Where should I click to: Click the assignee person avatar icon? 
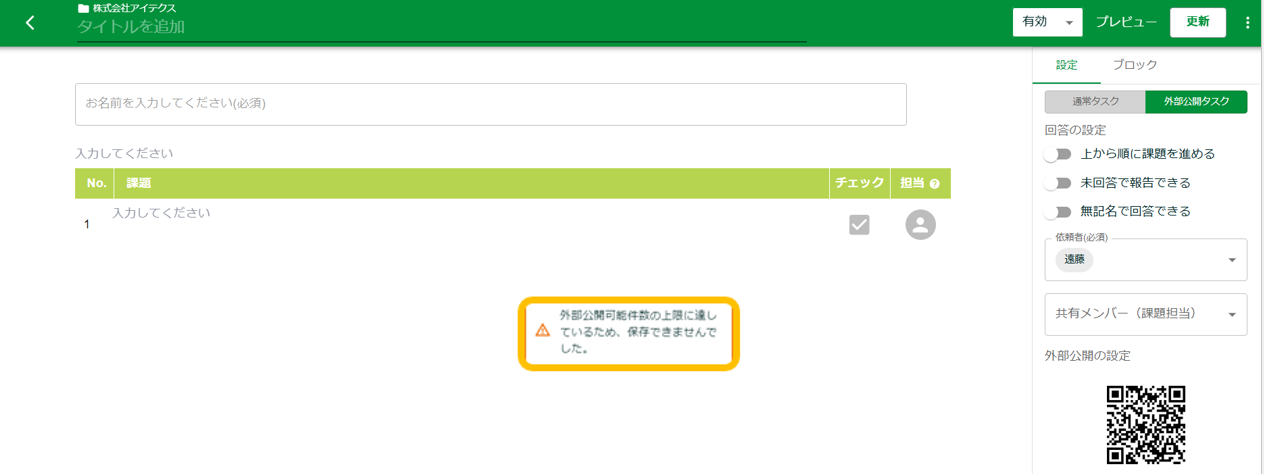(920, 225)
